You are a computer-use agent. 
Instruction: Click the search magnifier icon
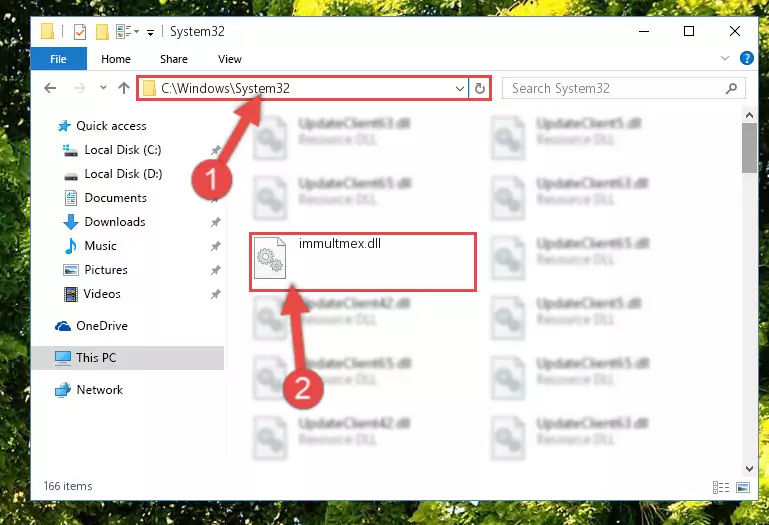[731, 88]
